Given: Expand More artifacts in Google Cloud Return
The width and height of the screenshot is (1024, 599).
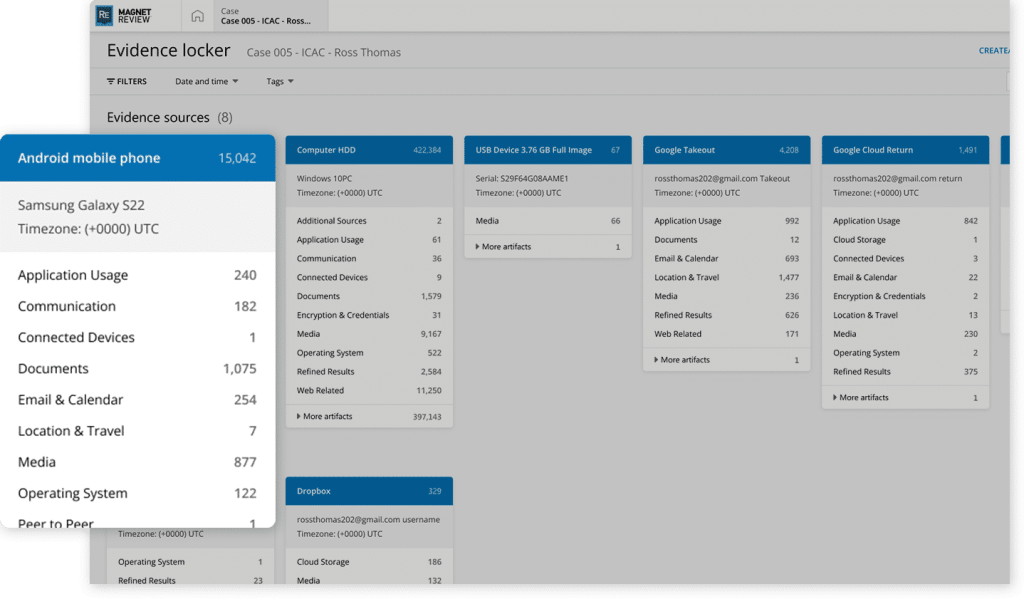Looking at the screenshot, I should click(863, 397).
